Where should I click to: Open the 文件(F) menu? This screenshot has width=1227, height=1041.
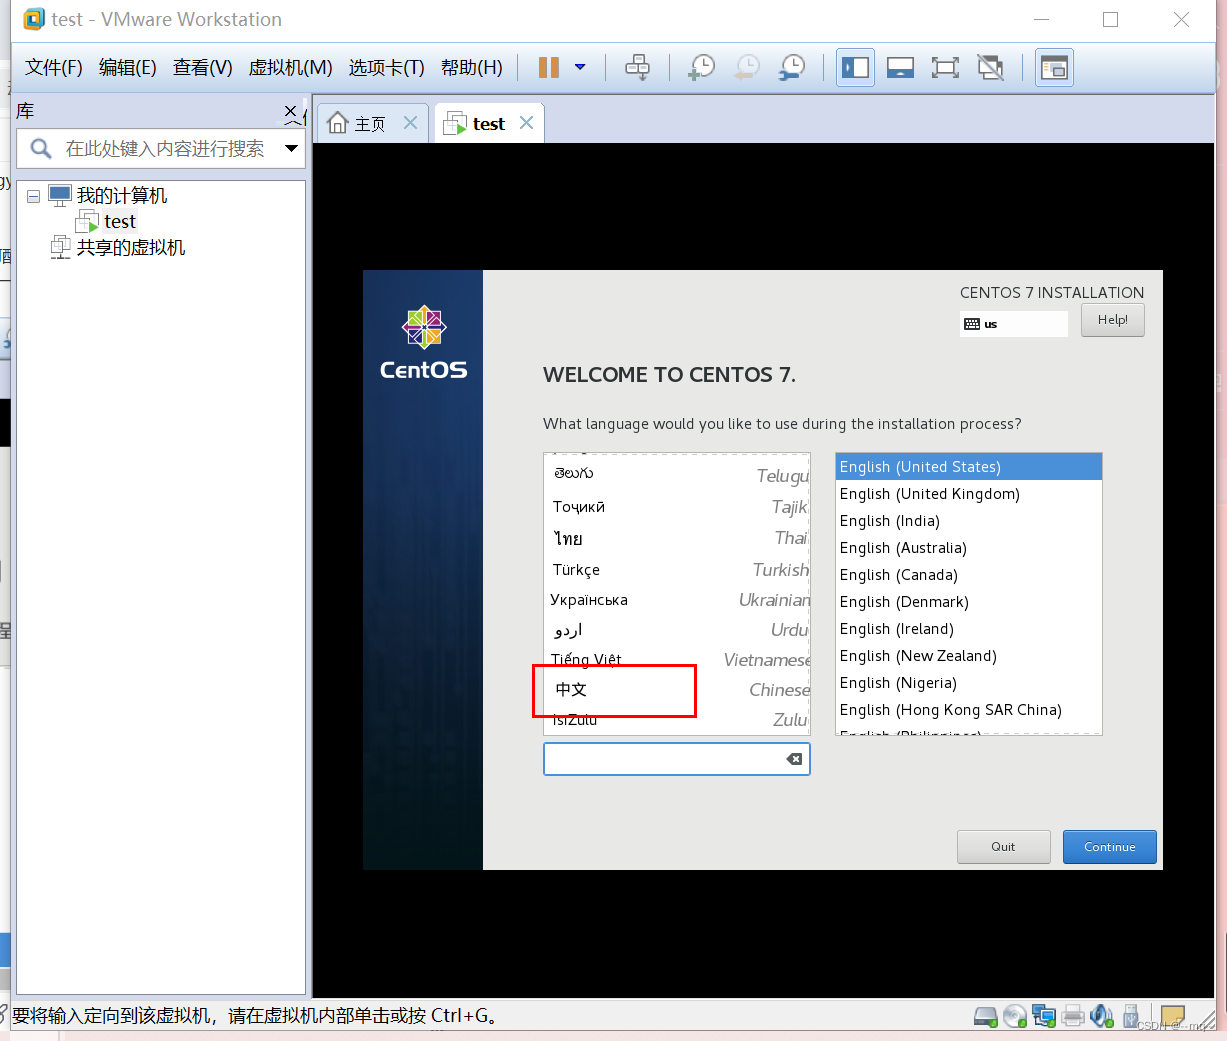(54, 67)
